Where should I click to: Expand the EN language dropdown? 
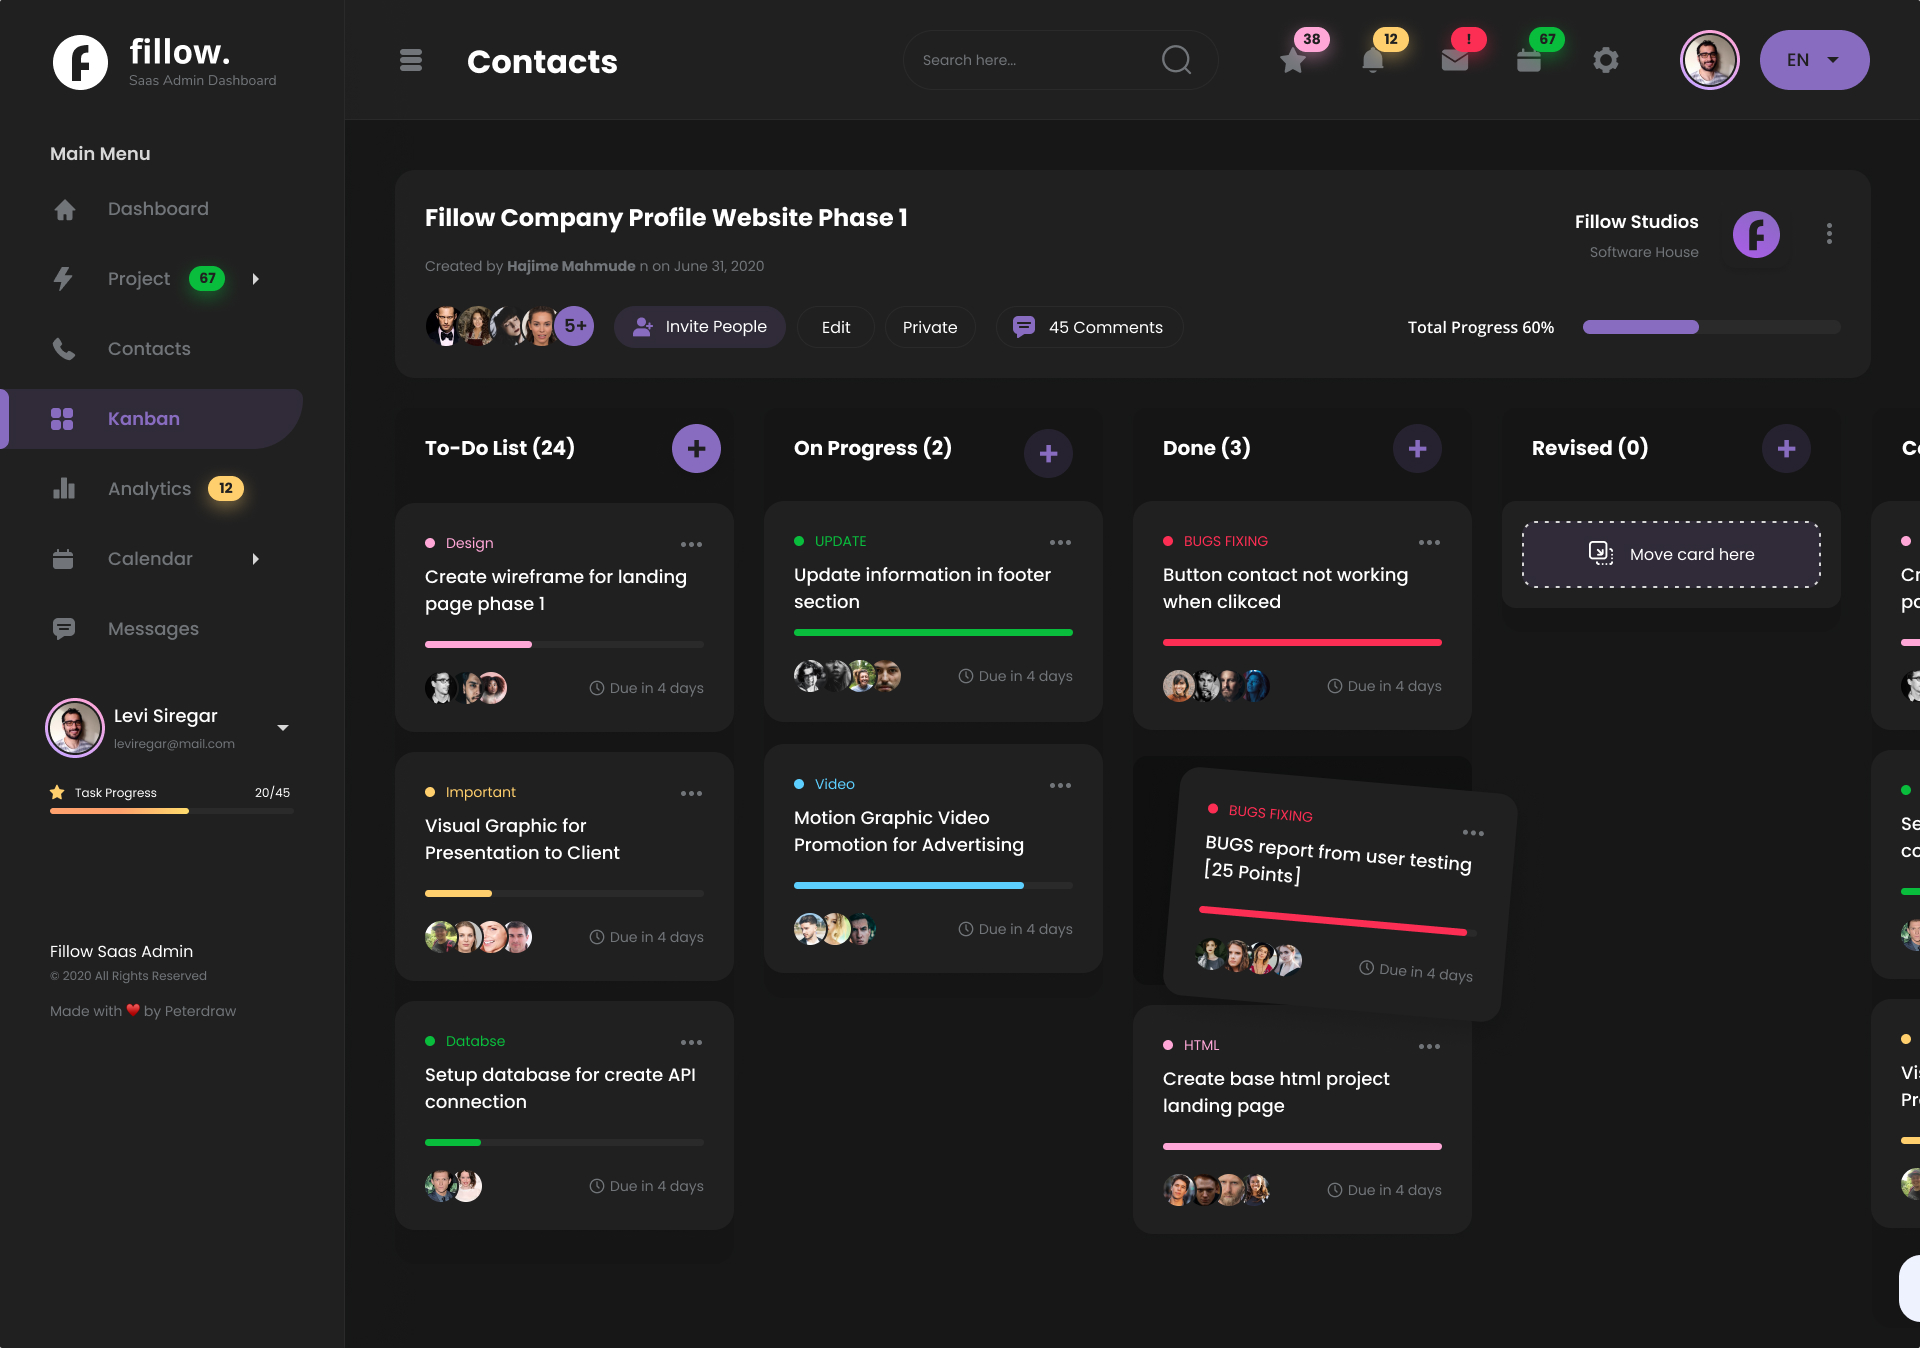pos(1814,60)
